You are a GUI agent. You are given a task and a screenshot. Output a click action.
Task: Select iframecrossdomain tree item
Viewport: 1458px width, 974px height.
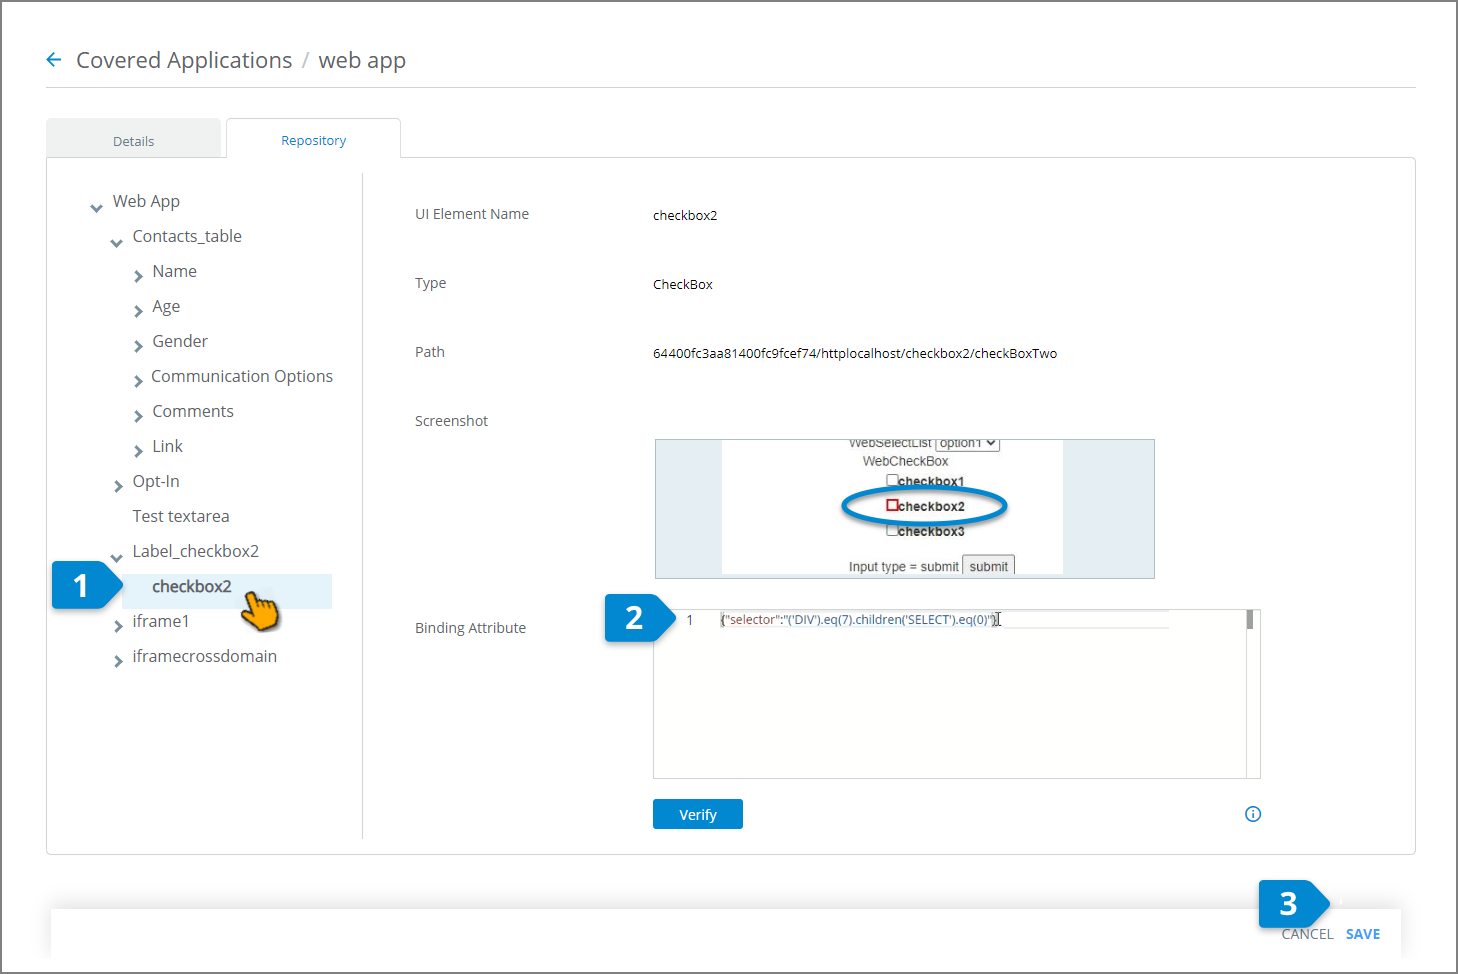pyautogui.click(x=204, y=656)
